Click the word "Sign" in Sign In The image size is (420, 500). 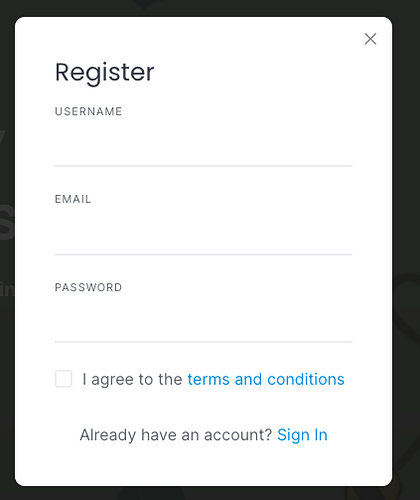click(x=293, y=435)
